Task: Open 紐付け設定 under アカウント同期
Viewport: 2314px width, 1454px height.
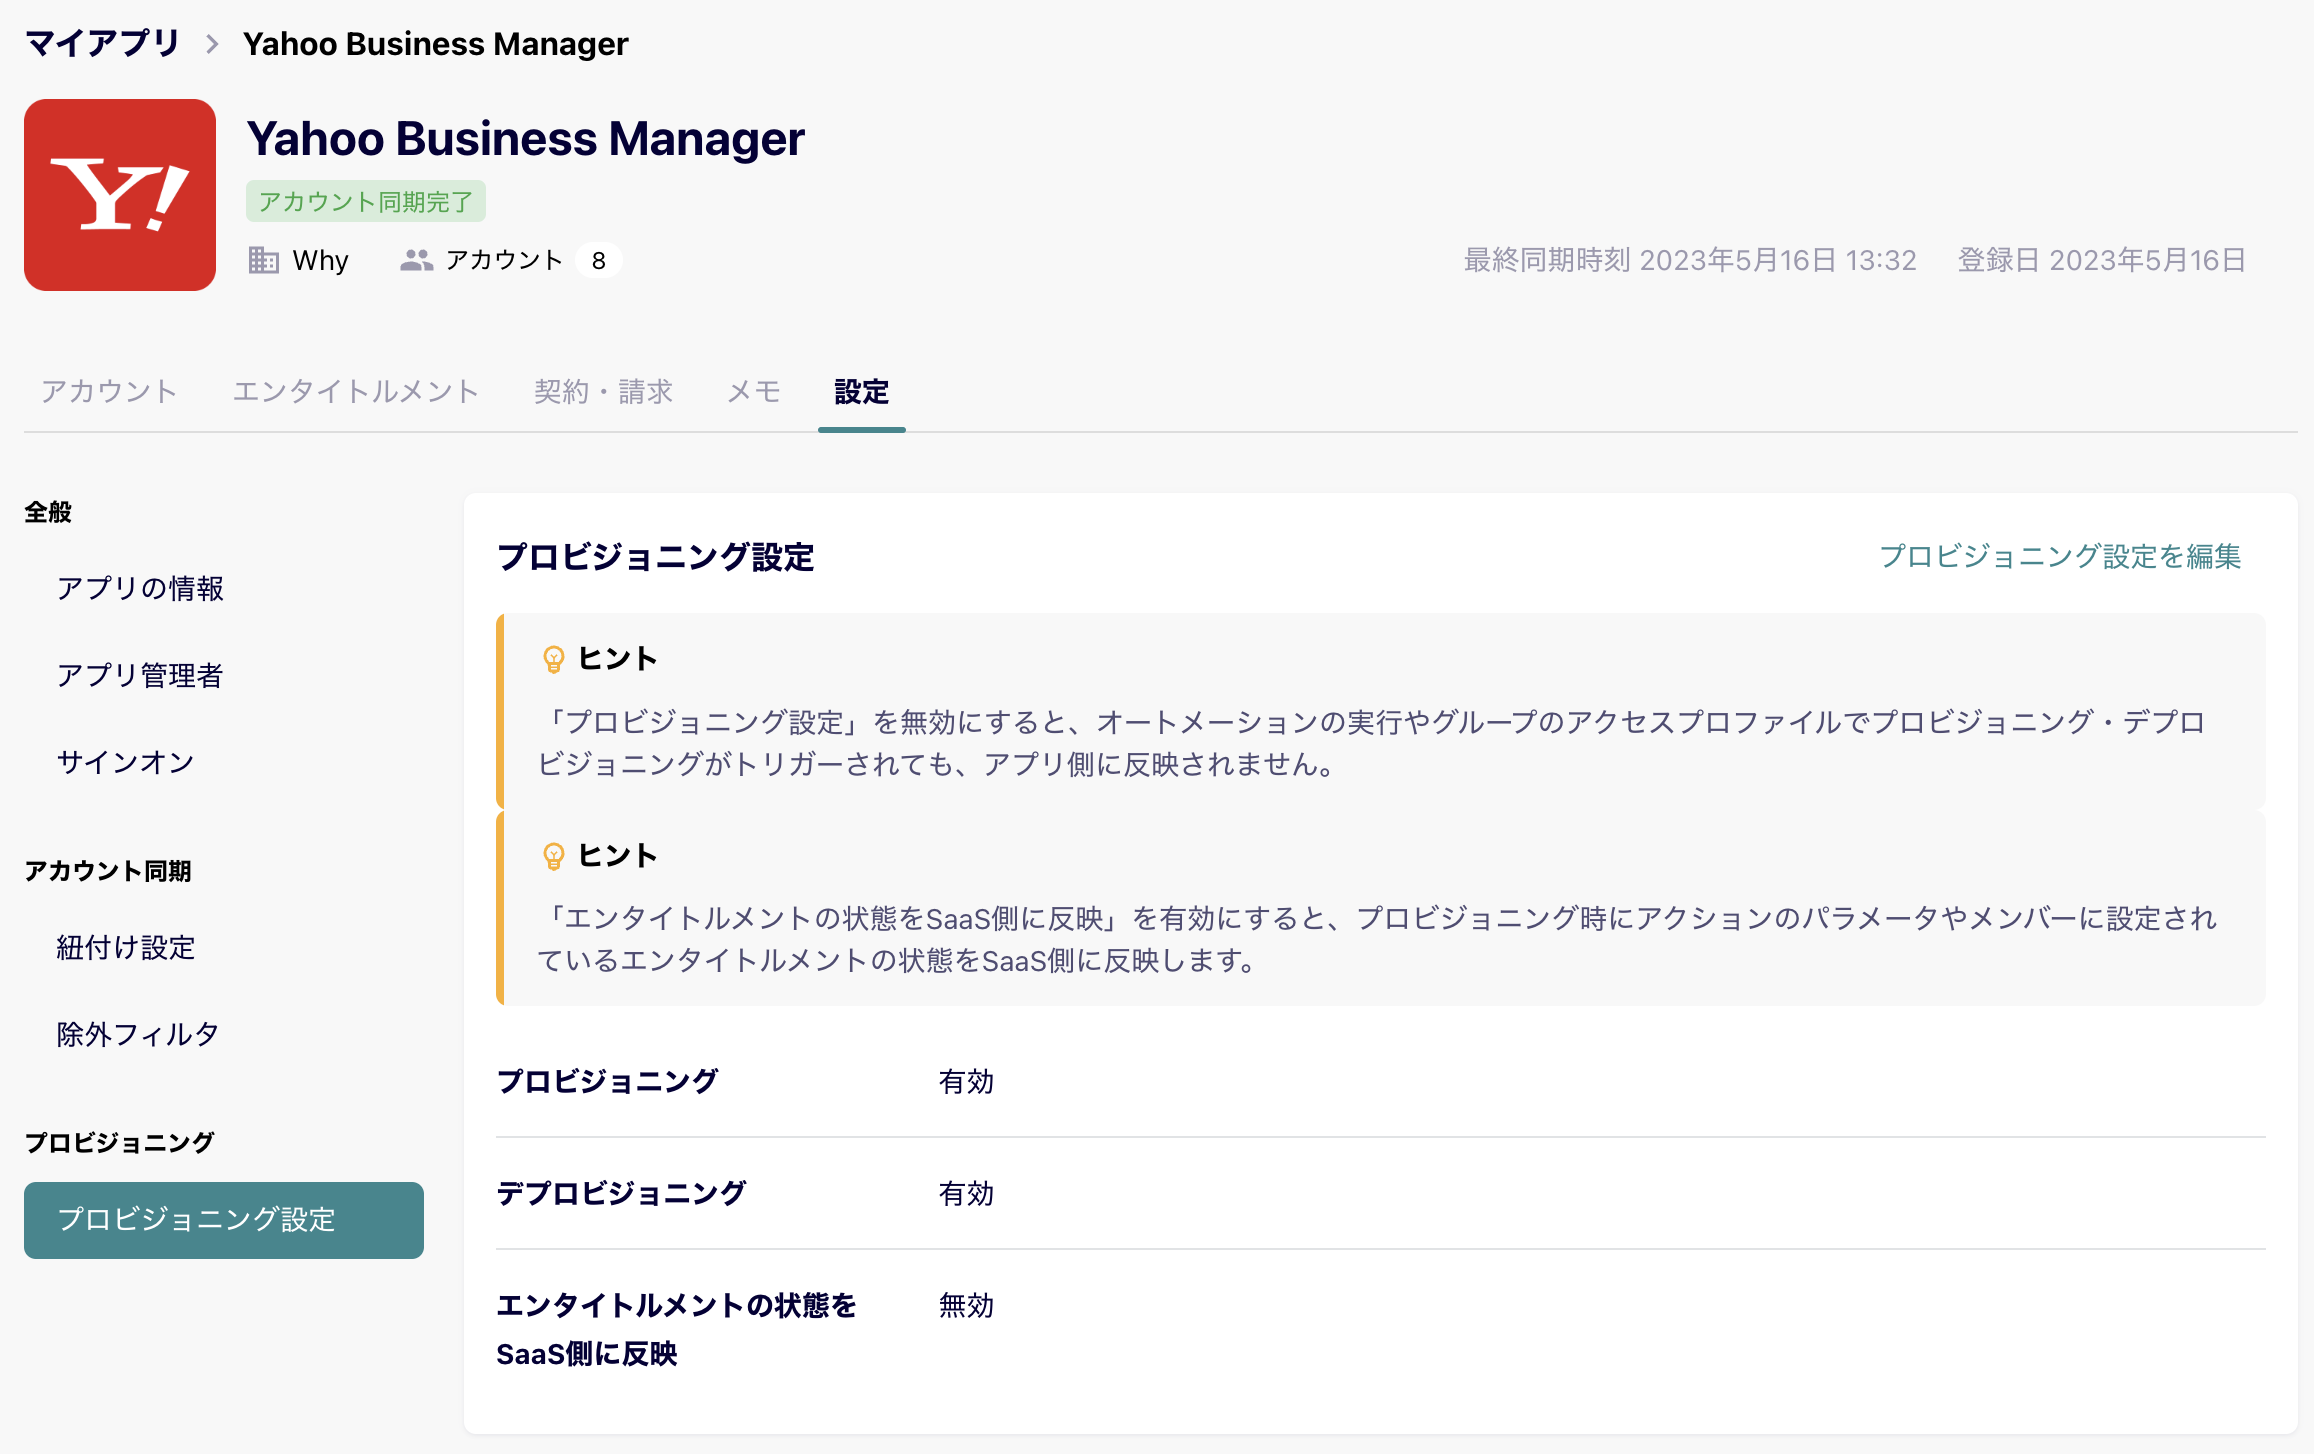Action: coord(125,947)
